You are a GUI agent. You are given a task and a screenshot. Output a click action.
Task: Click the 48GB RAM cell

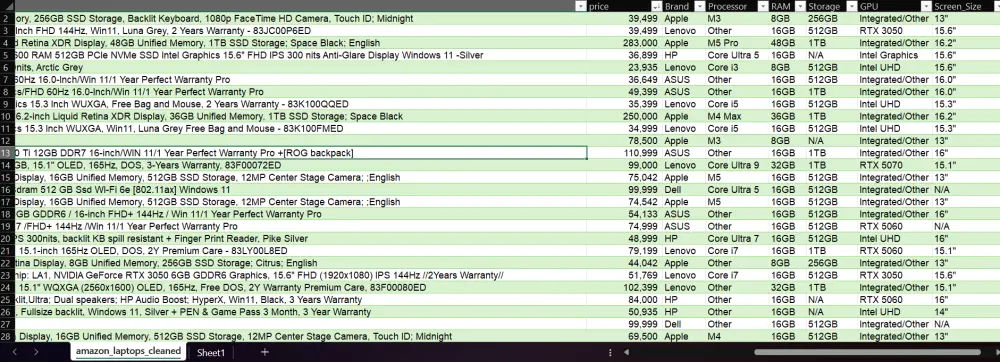click(x=787, y=43)
